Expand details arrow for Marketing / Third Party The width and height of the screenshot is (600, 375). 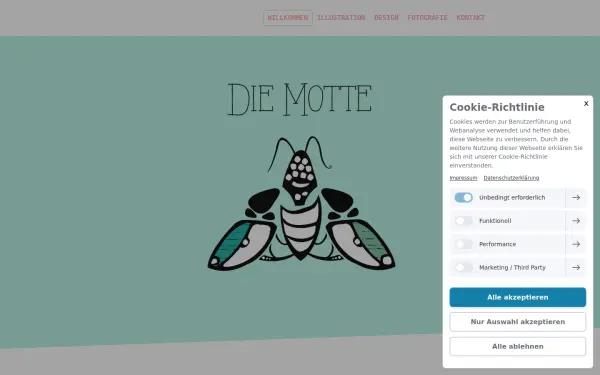[x=576, y=267]
